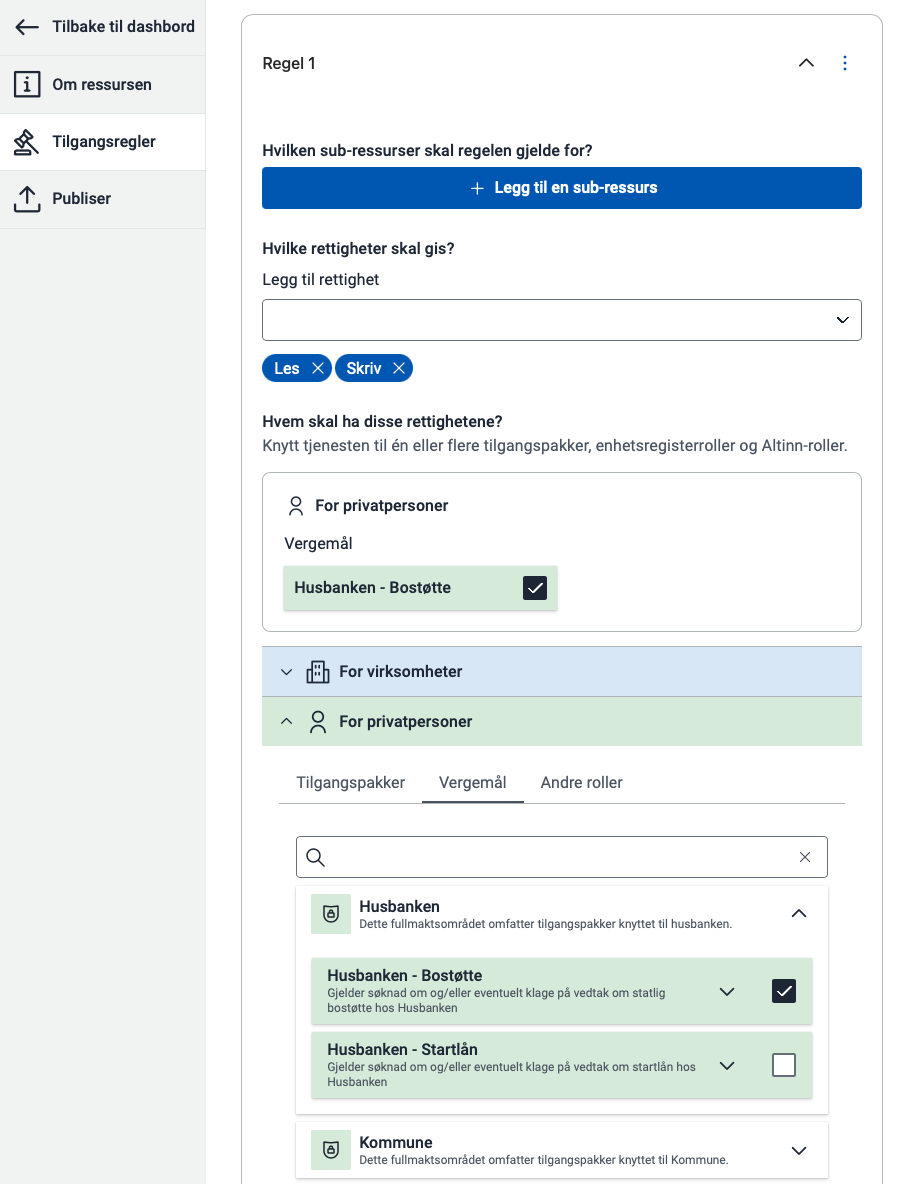Screen dimensions: 924x1184
Task: Click the Kommune shield icon
Action: (x=331, y=1150)
